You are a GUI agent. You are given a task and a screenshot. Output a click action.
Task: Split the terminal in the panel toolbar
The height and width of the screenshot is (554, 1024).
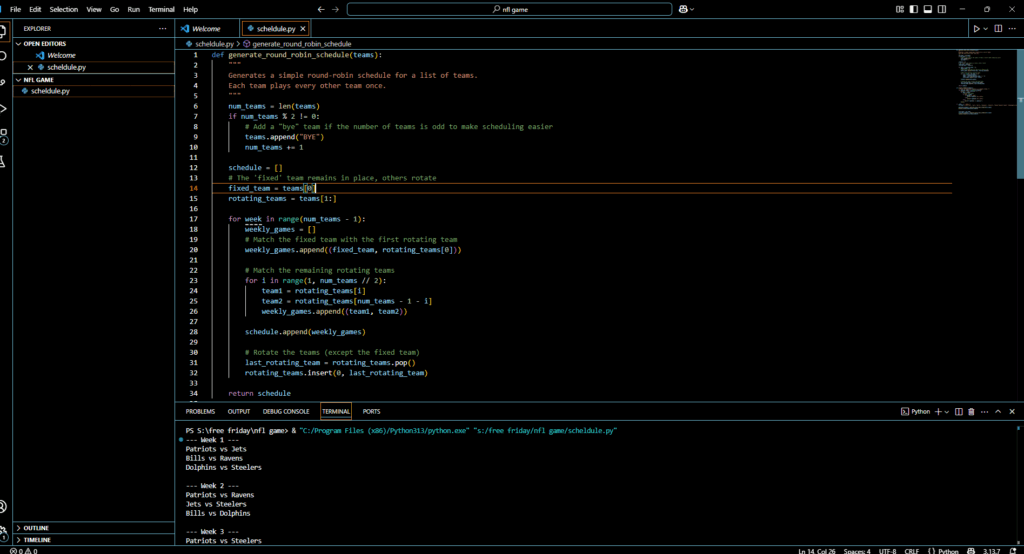point(958,411)
